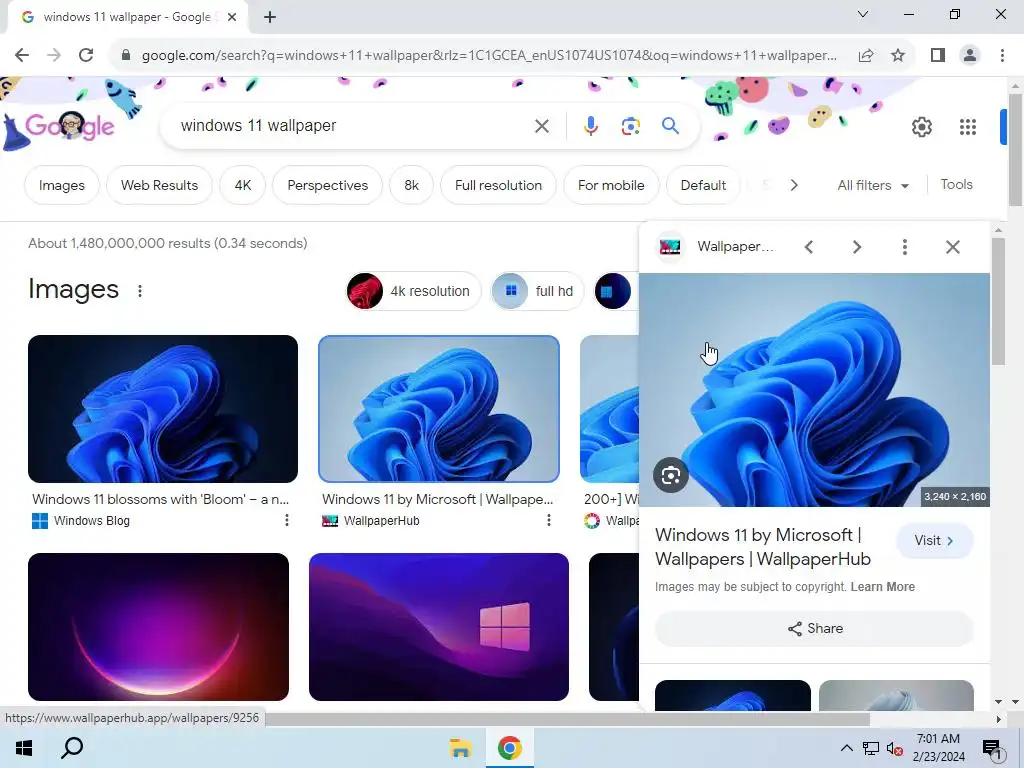
Task: Search by image with Google Lens icon
Action: 630,126
